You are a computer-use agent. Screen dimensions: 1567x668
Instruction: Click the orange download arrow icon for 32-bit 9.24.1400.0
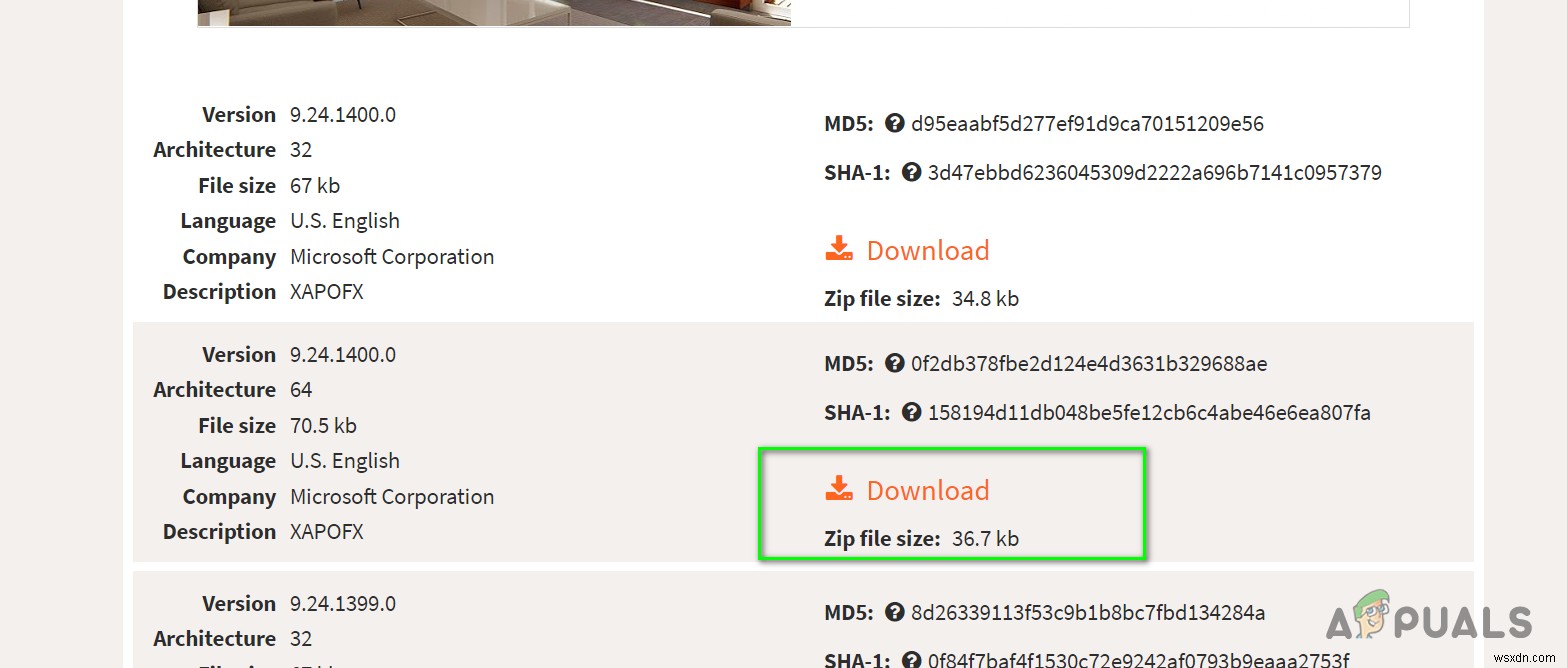click(x=839, y=249)
